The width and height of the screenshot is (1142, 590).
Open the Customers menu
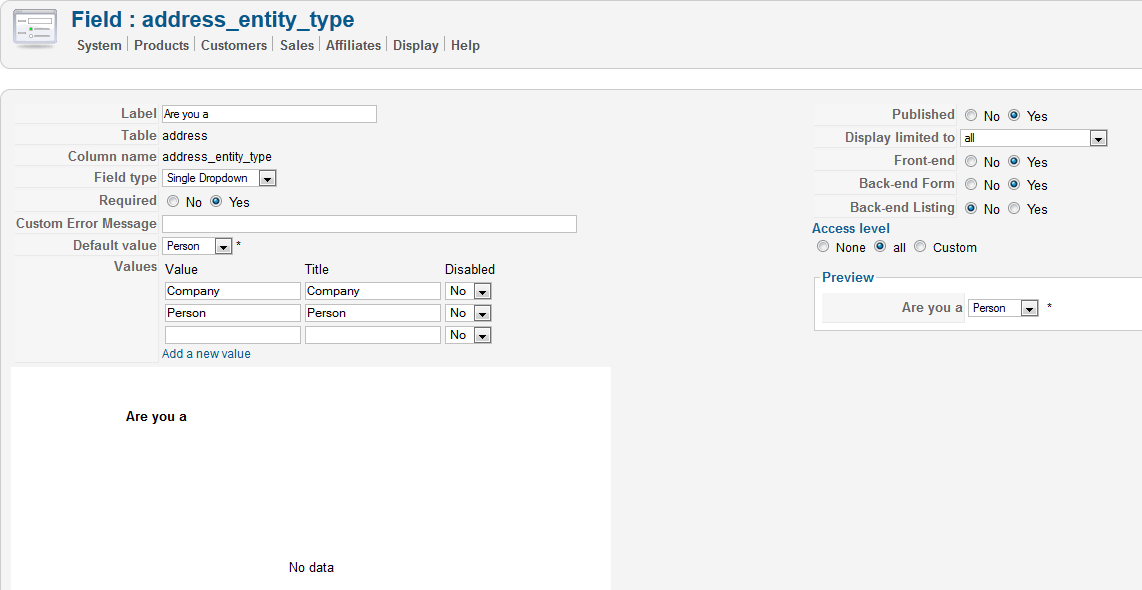(x=234, y=45)
